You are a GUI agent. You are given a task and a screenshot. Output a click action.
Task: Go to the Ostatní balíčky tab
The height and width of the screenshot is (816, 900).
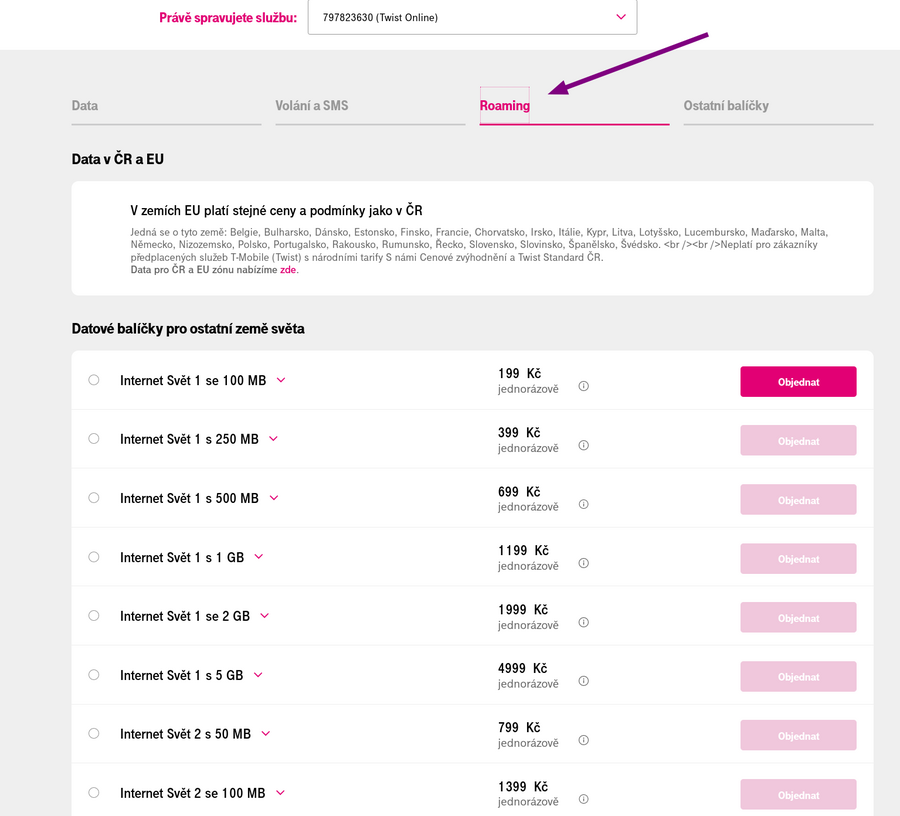[x=726, y=106]
